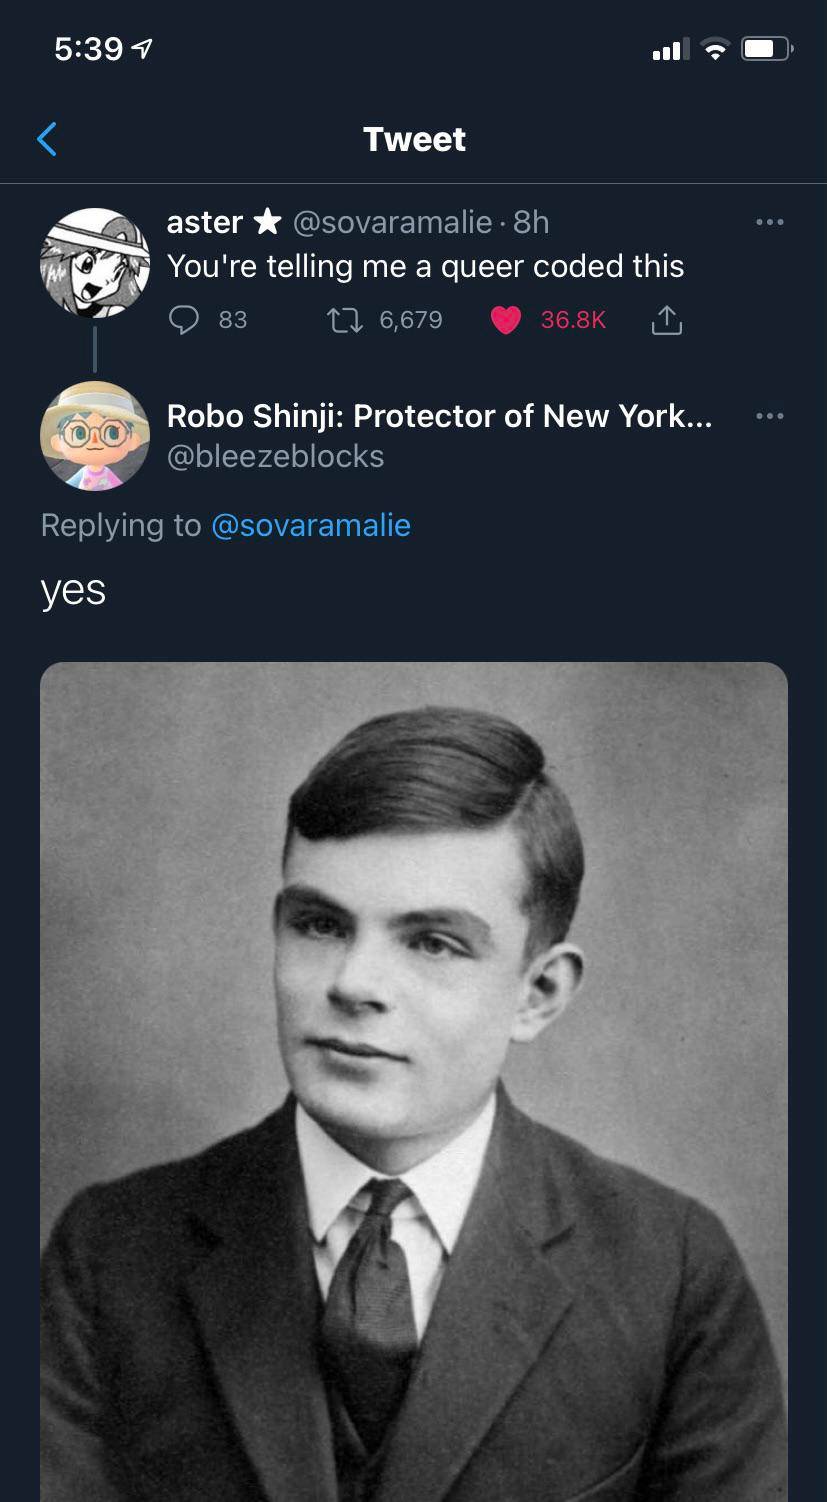Open three-dot menu on Robo Shinji's reply
This screenshot has height=1502, width=827.
pyautogui.click(x=769, y=416)
